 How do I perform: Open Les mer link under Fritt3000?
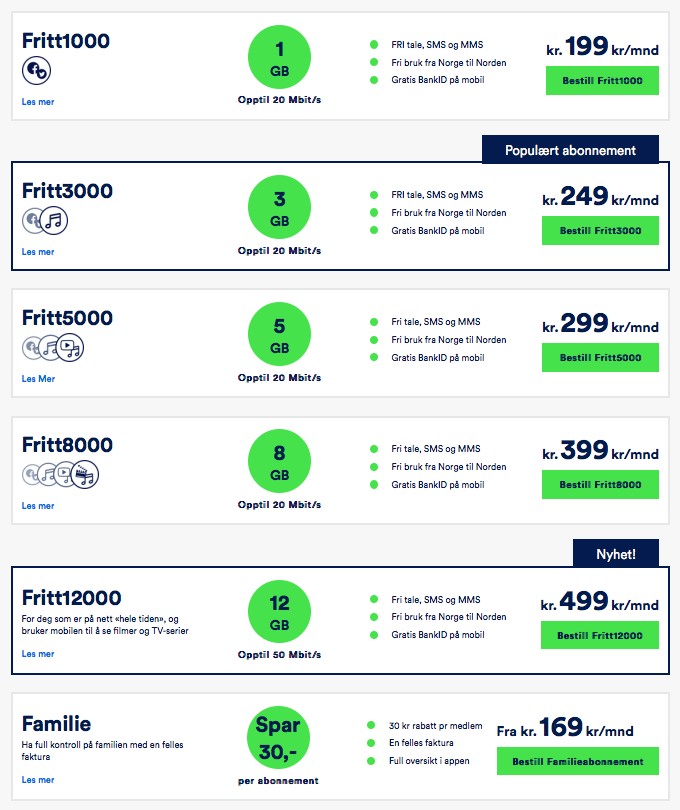[38, 252]
